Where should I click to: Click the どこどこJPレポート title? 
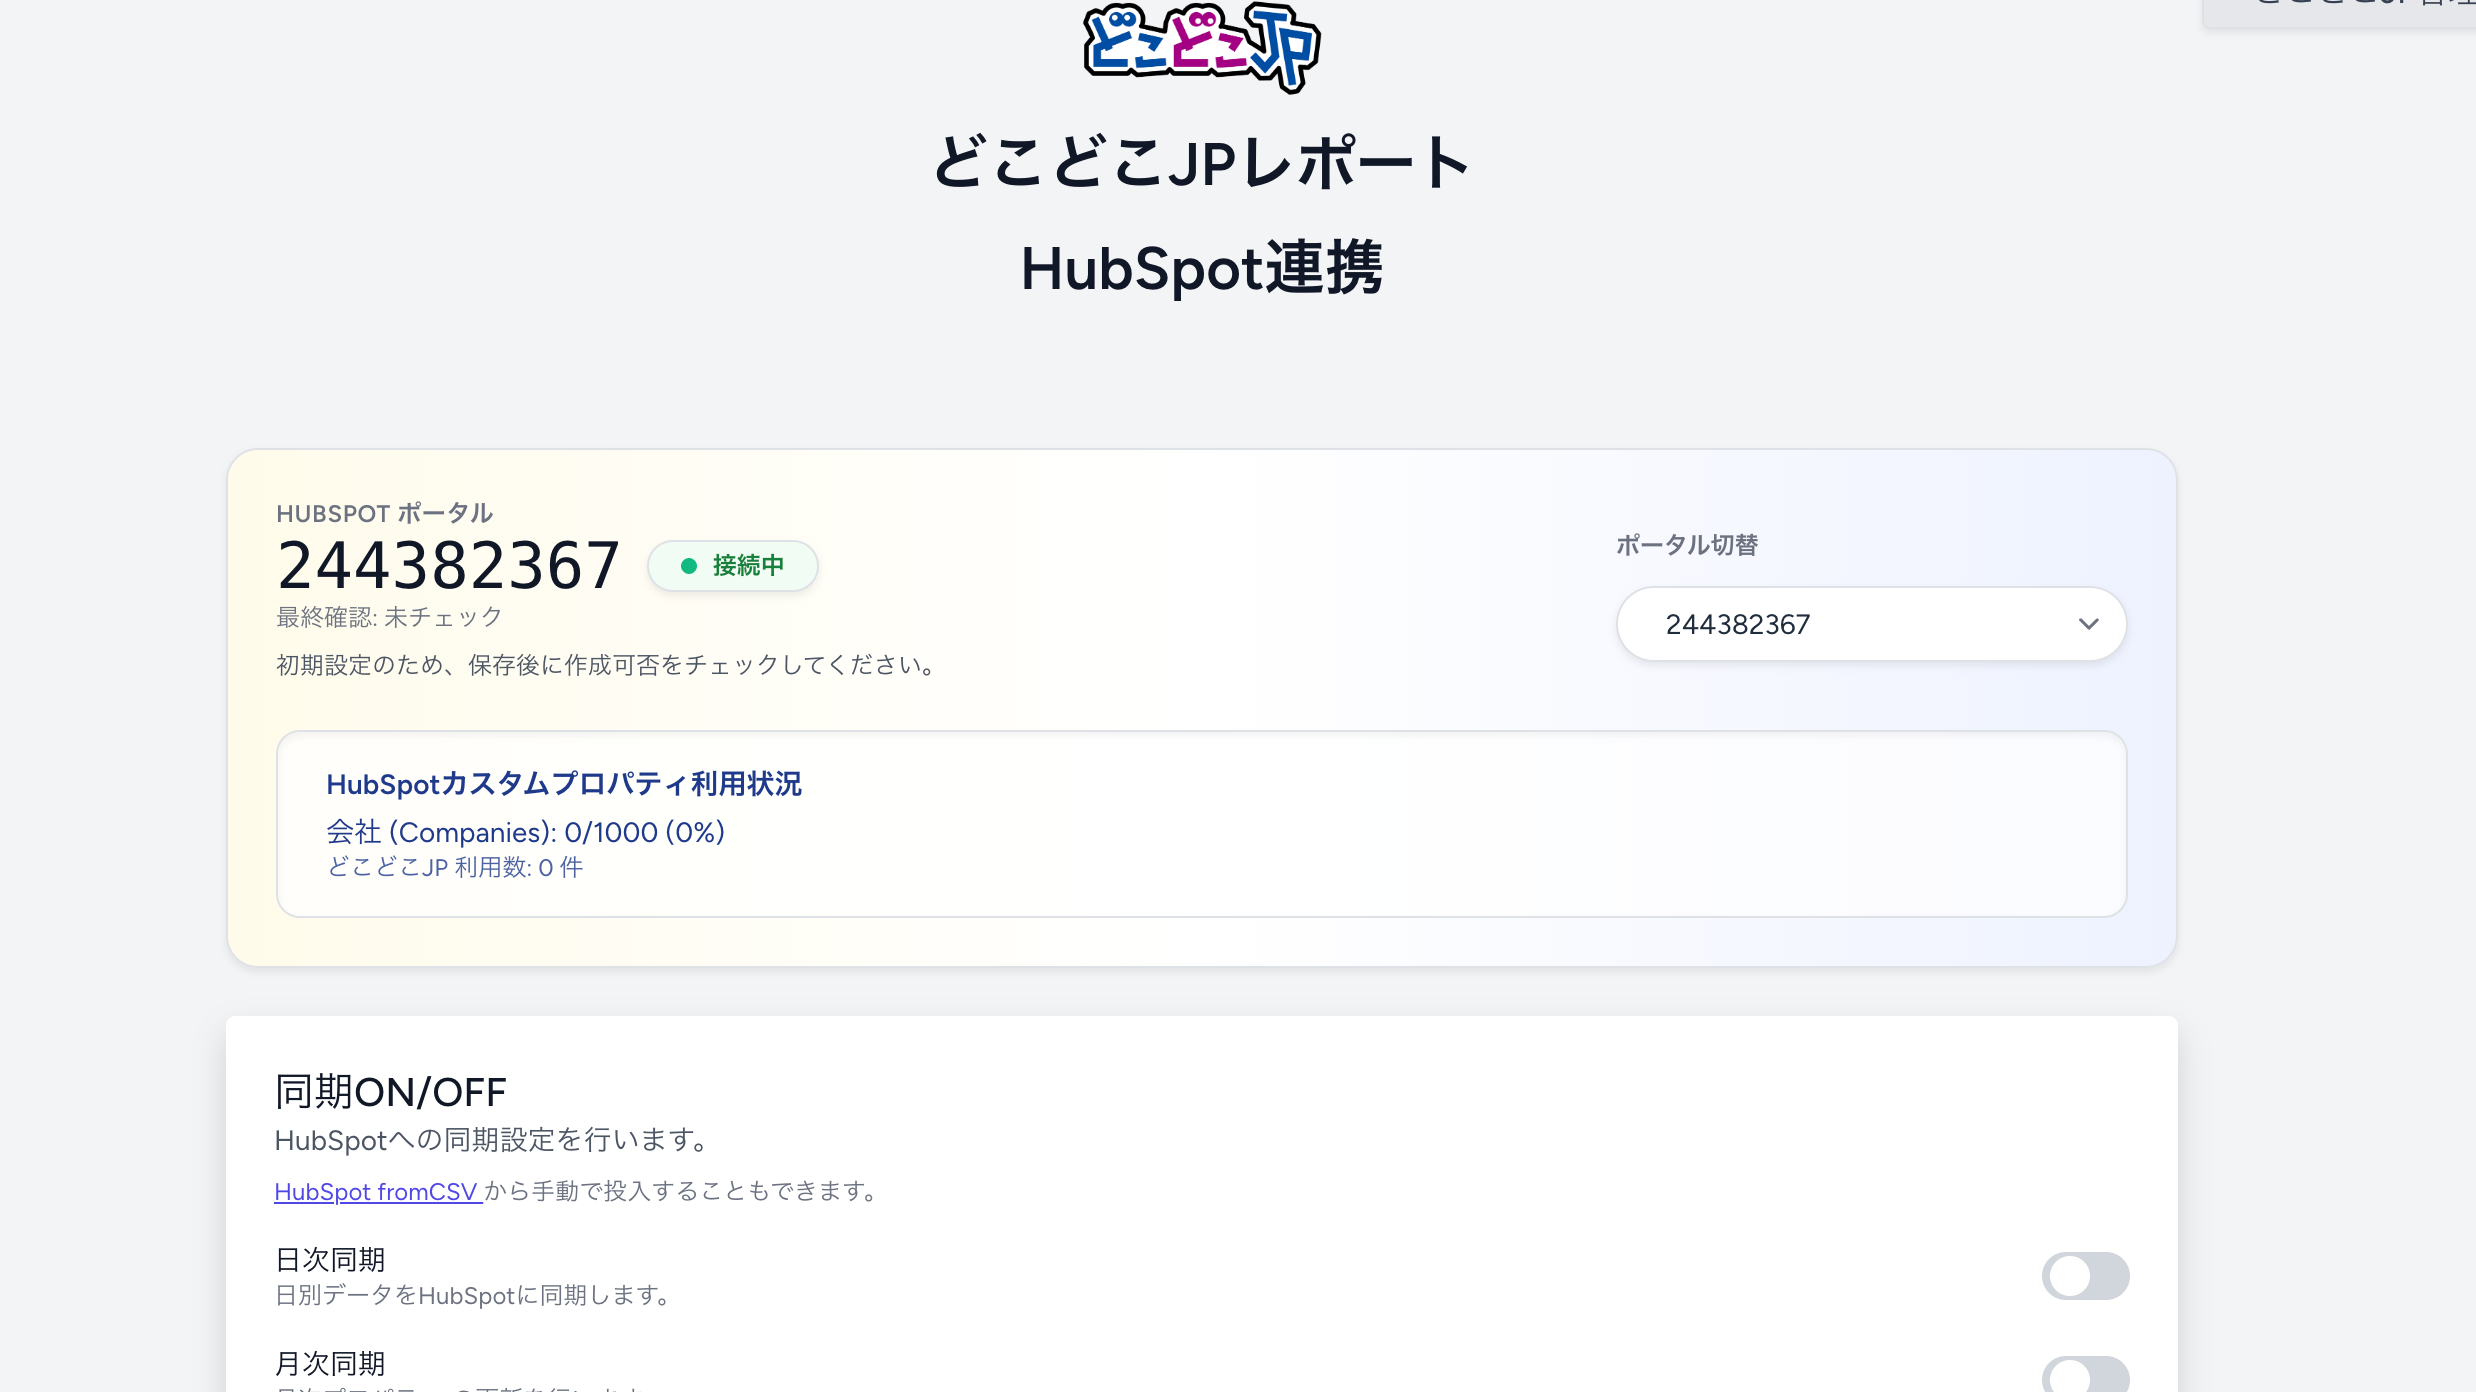(1202, 162)
